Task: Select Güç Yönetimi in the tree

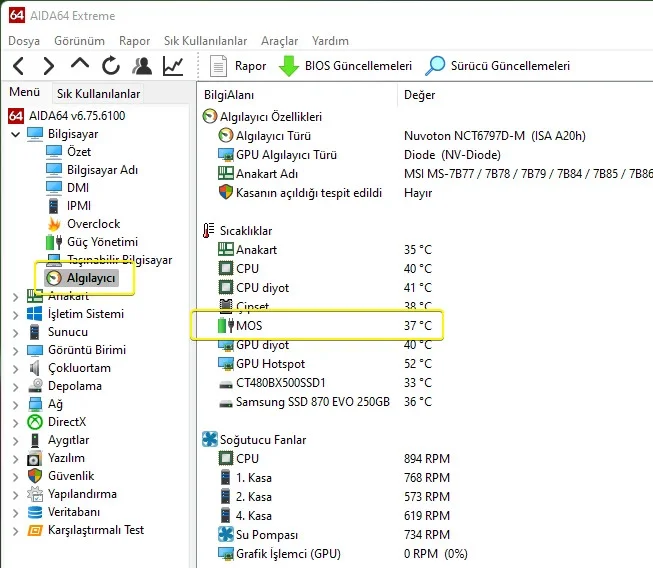Action: [x=92, y=242]
